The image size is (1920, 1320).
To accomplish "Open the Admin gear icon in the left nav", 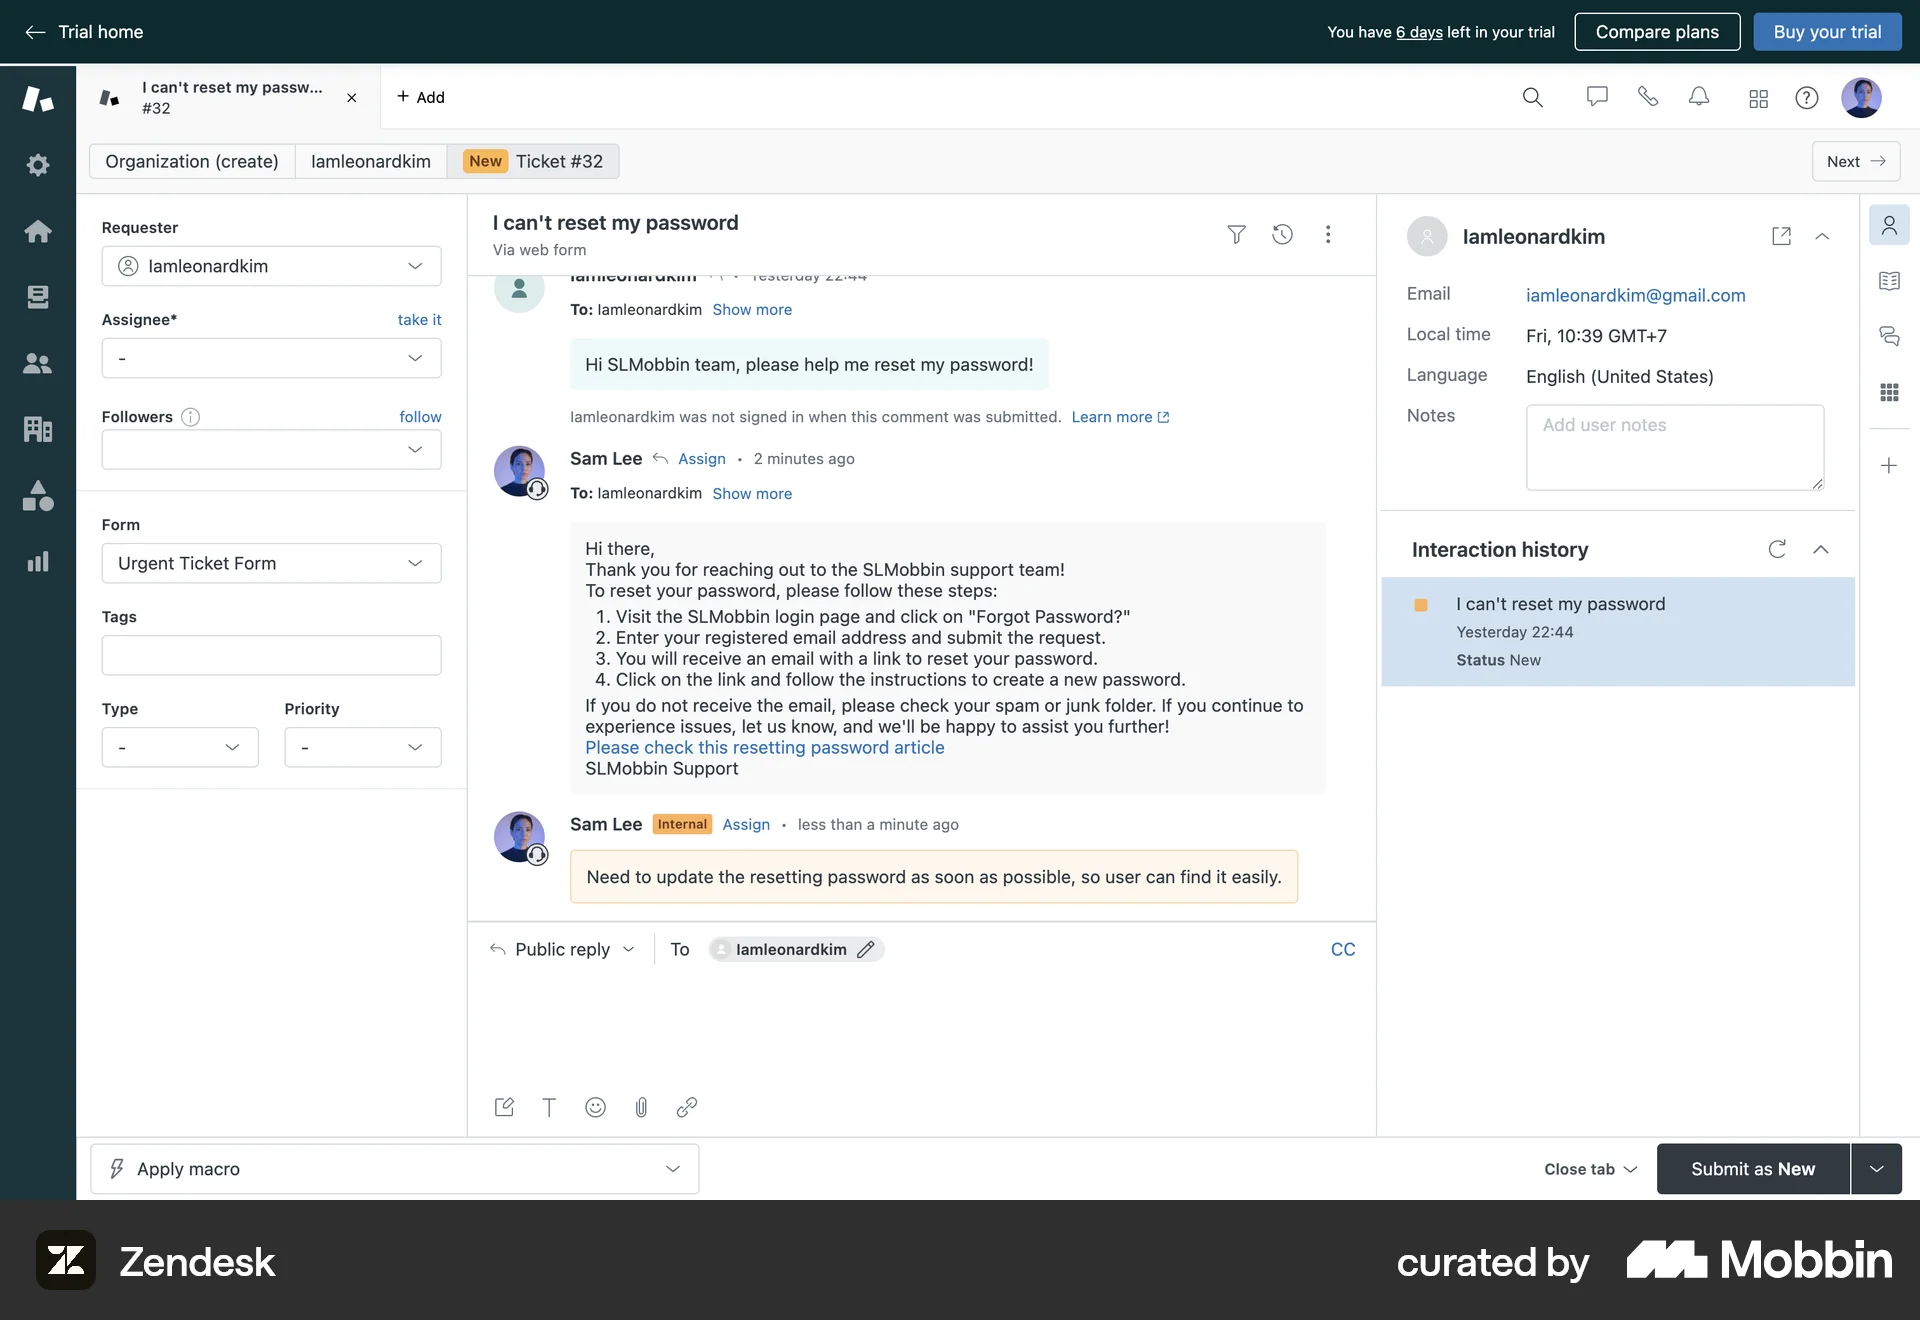I will 38,165.
